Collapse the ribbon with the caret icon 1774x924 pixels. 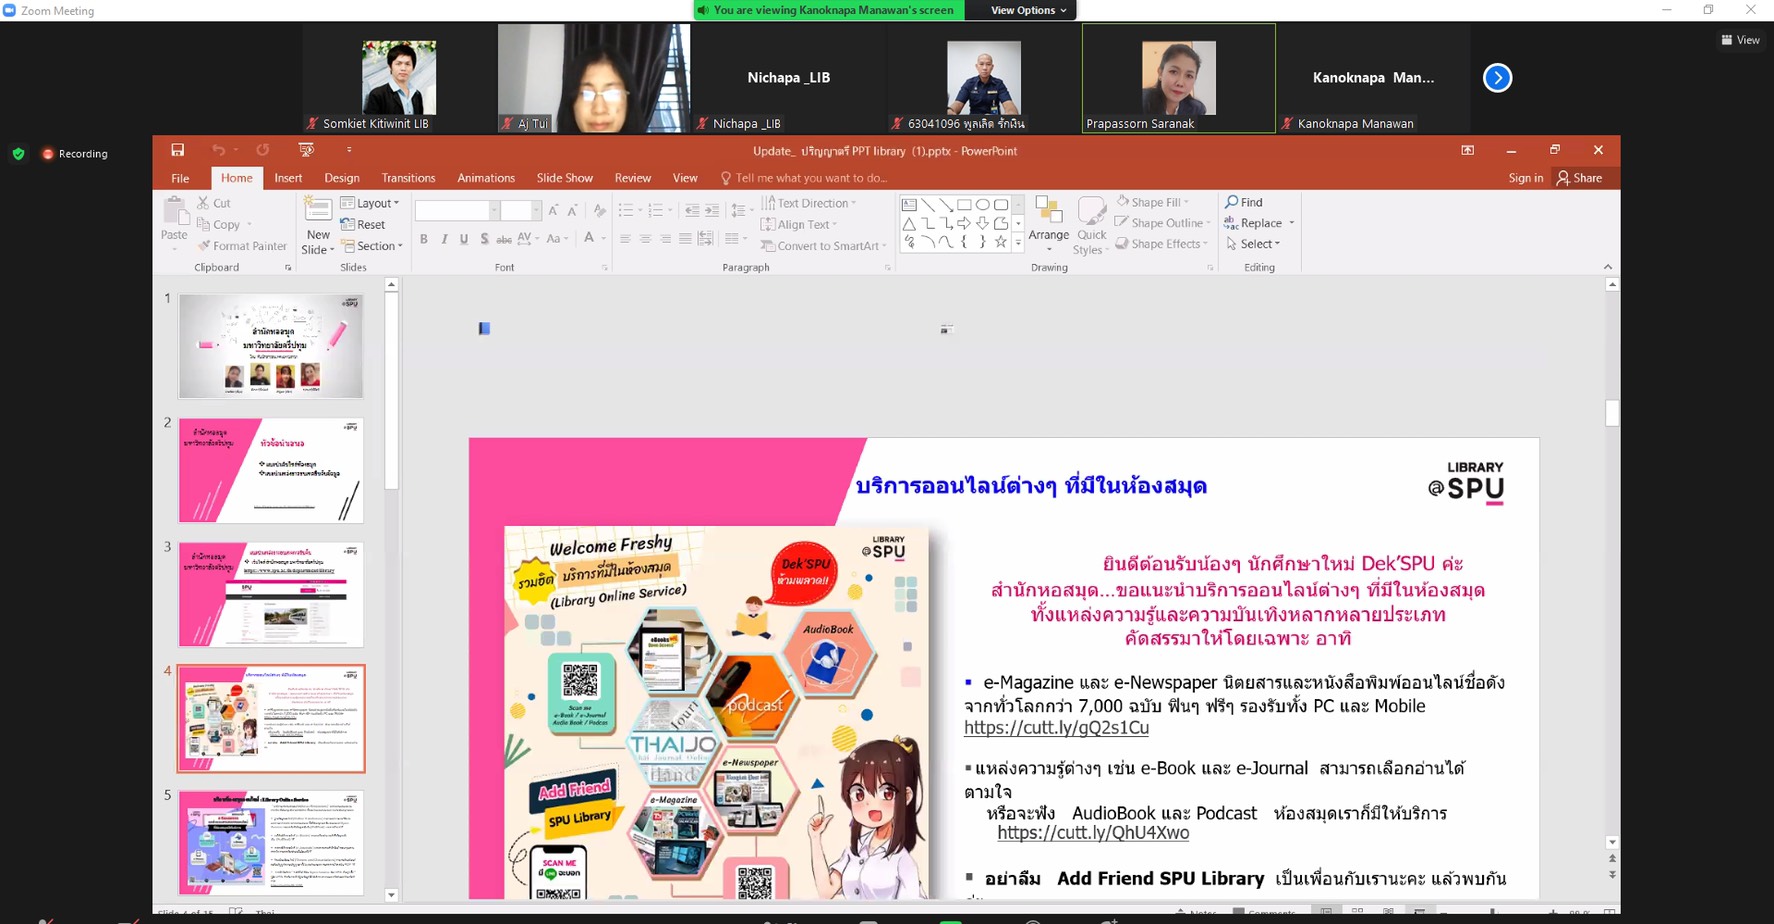[x=1607, y=267]
